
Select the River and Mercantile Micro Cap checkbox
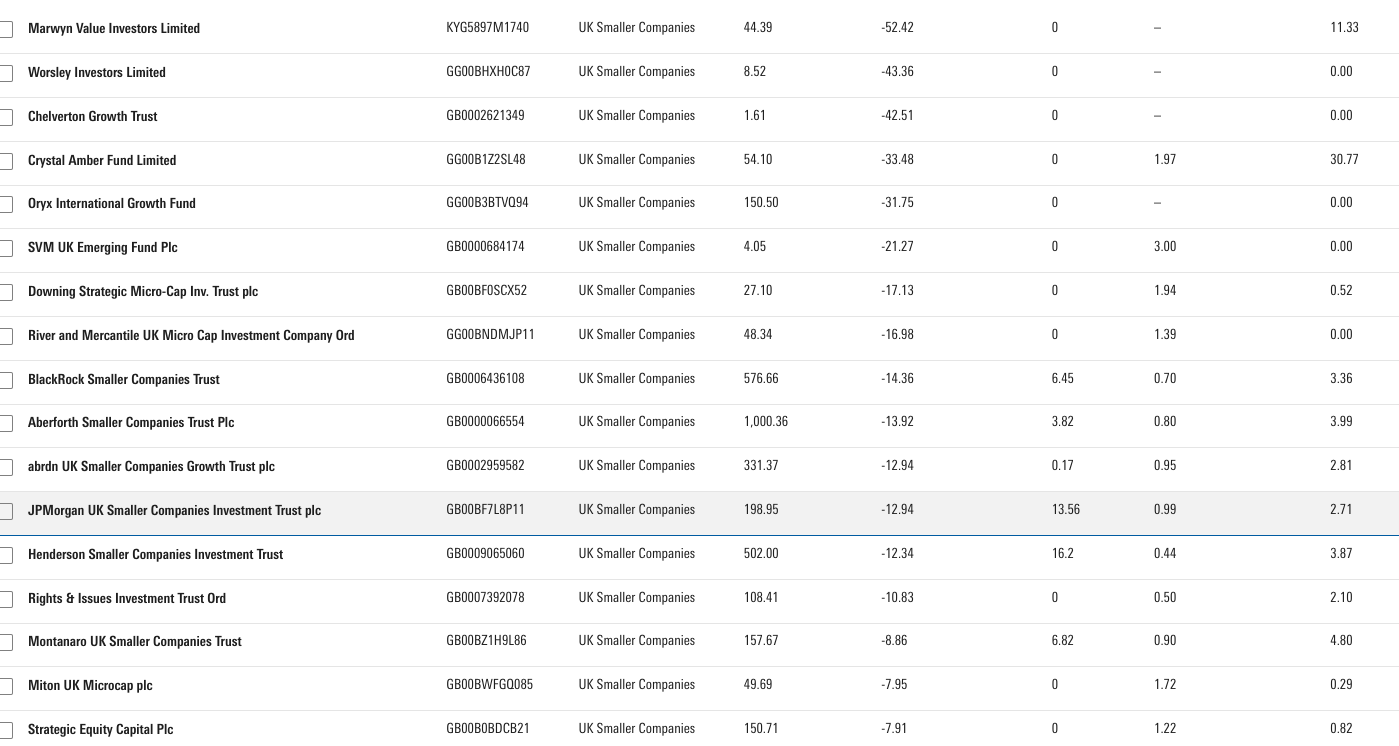pos(5,336)
